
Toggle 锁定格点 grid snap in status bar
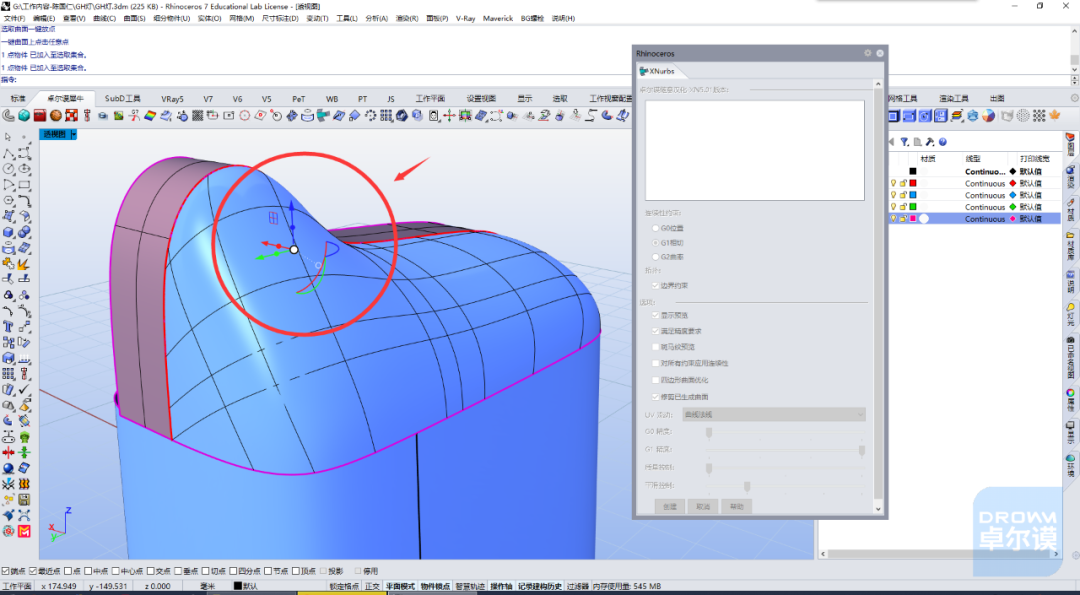344,587
